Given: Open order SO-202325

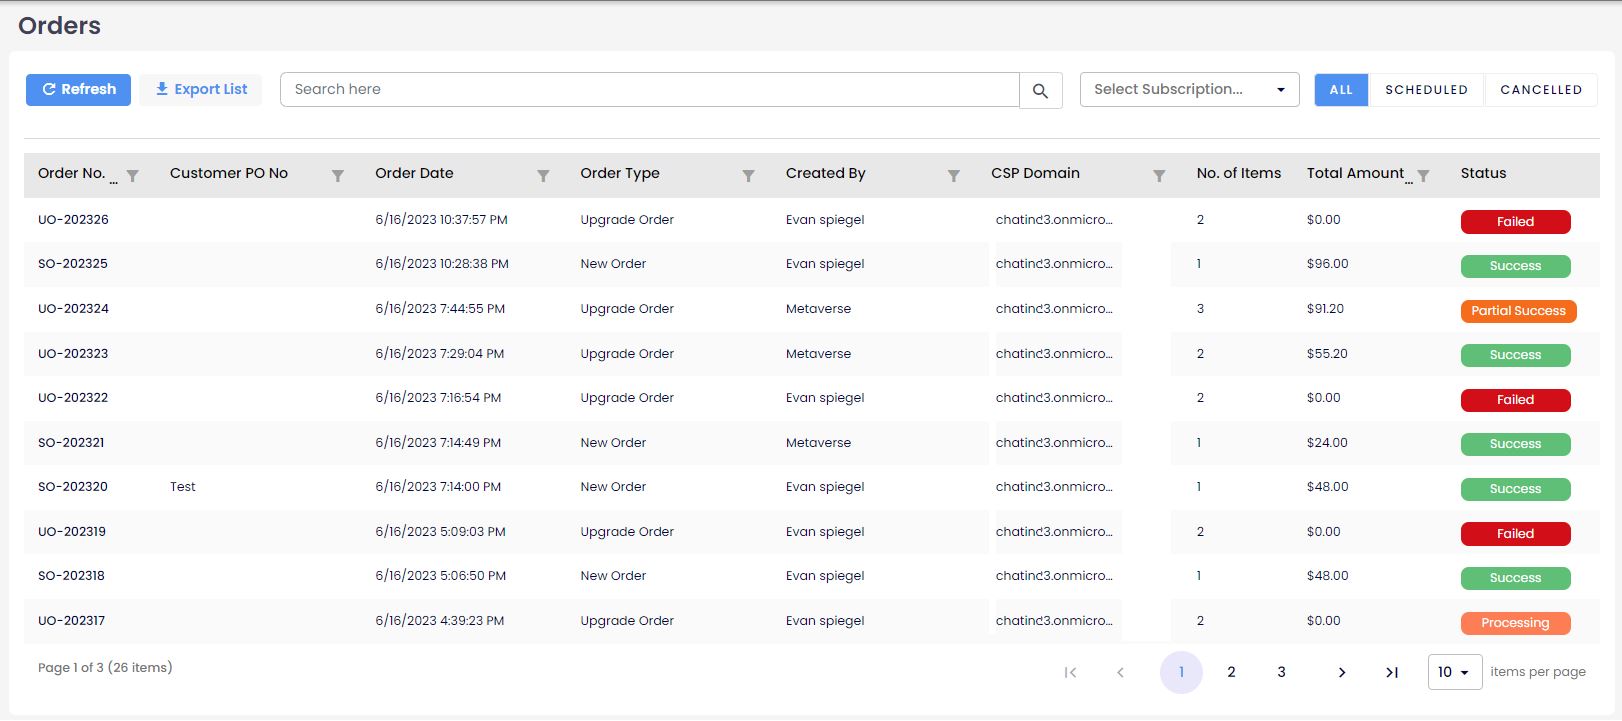Looking at the screenshot, I should (x=73, y=264).
